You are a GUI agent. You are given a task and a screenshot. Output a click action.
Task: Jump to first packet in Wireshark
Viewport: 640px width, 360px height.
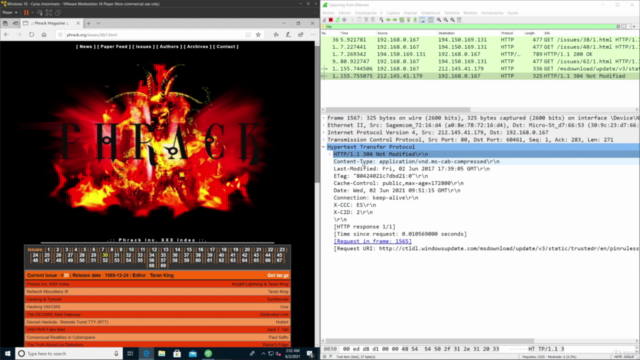[409, 20]
